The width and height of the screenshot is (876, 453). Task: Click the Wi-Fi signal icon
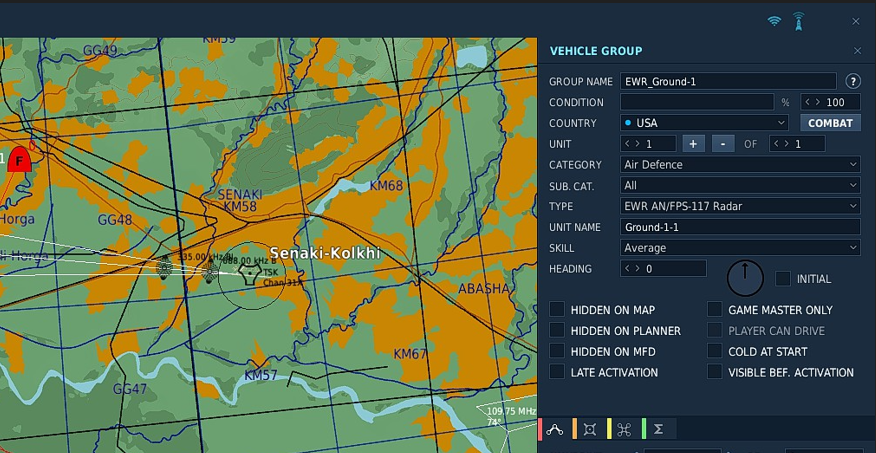click(774, 21)
